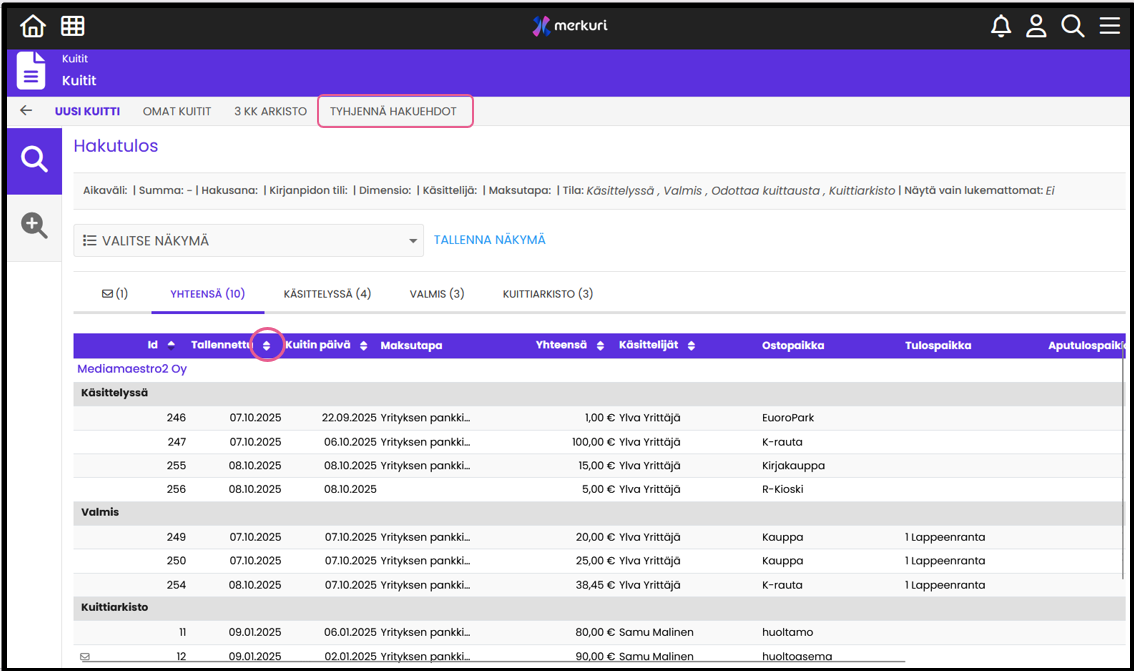Click the back arrow icon

tap(26, 111)
